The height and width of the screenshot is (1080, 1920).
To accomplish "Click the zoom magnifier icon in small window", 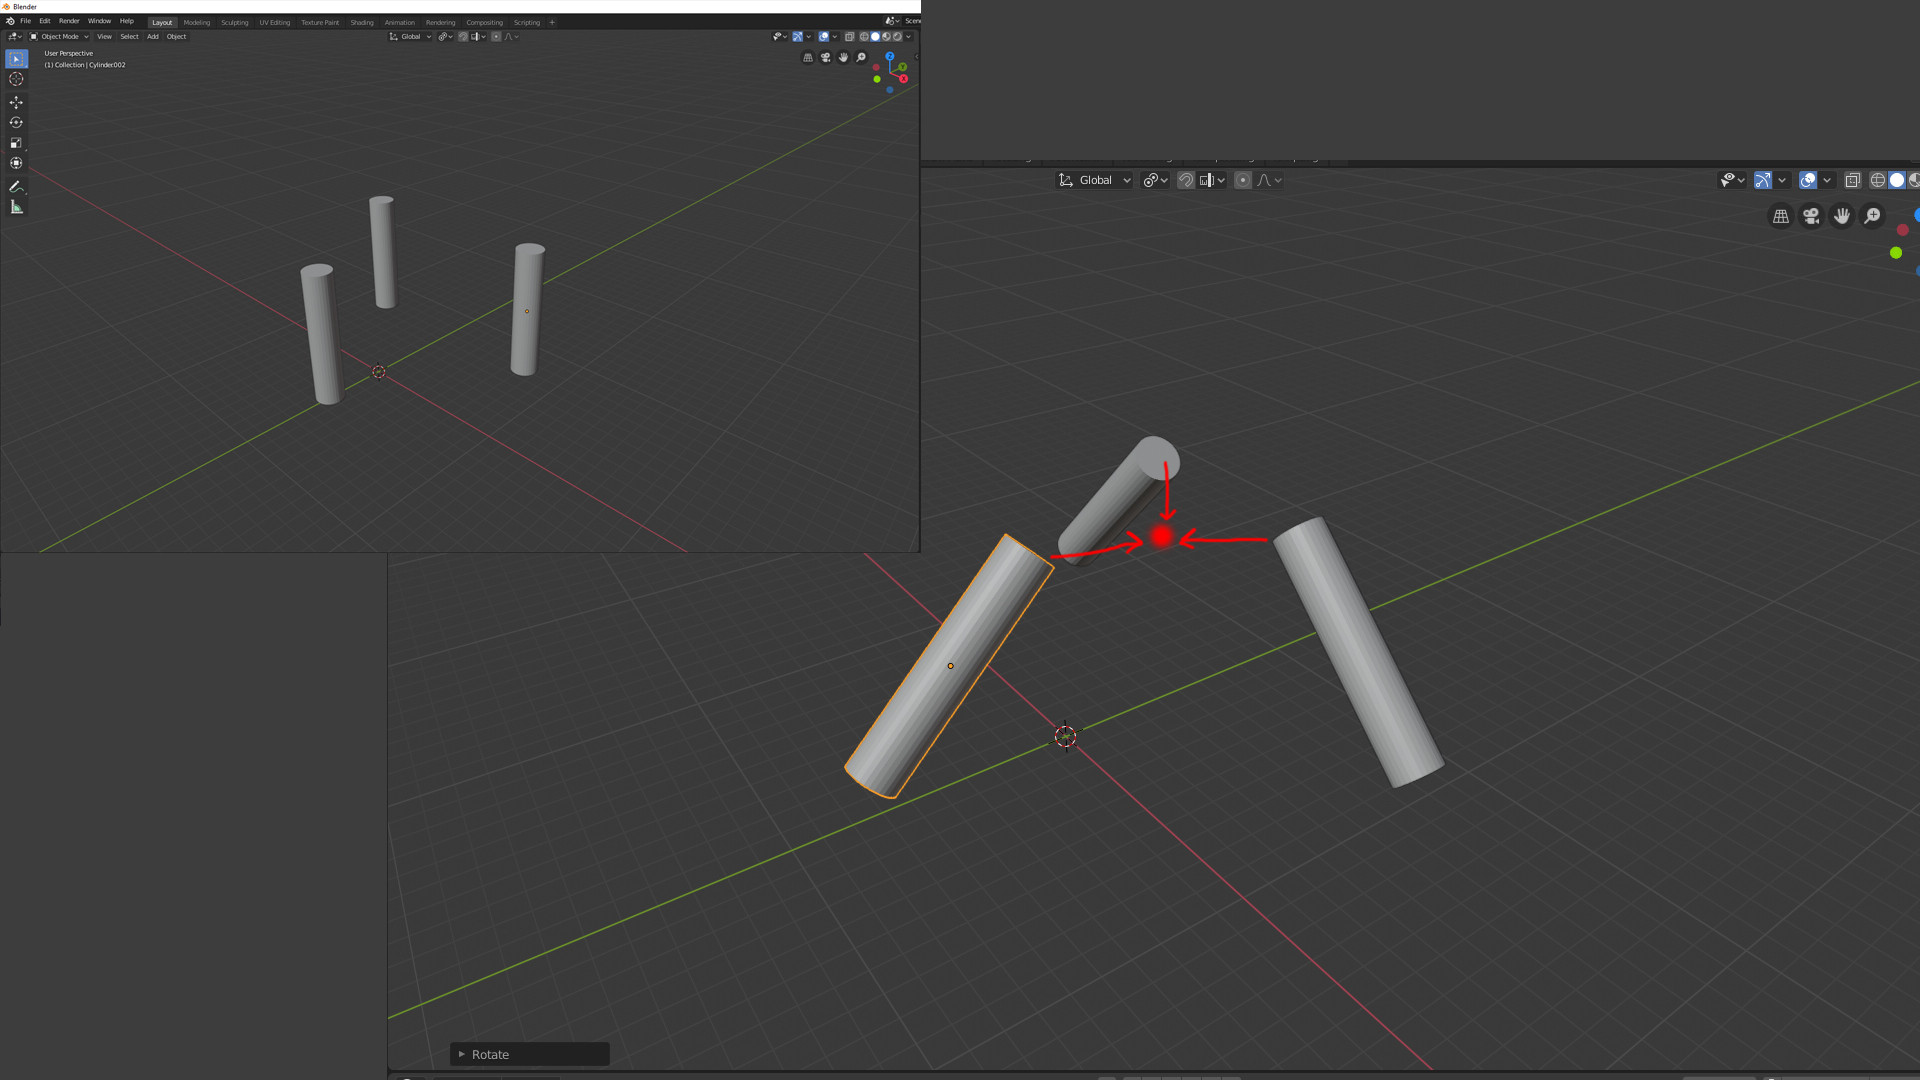I will tap(861, 57).
